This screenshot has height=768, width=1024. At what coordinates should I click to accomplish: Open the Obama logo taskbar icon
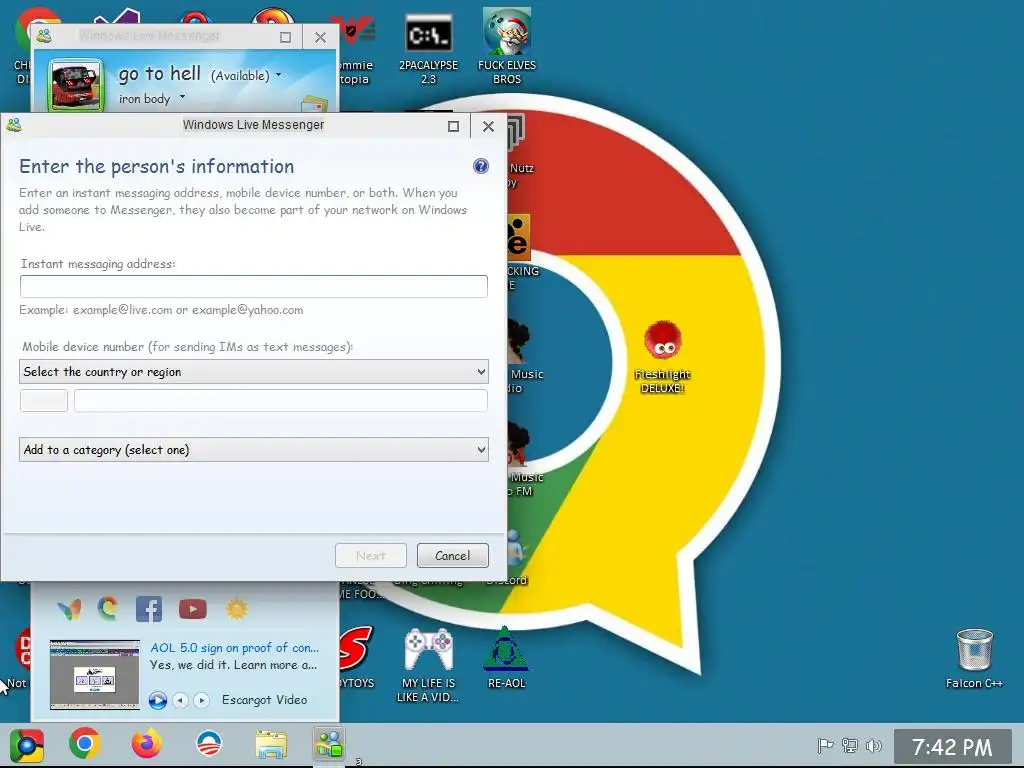click(x=209, y=744)
